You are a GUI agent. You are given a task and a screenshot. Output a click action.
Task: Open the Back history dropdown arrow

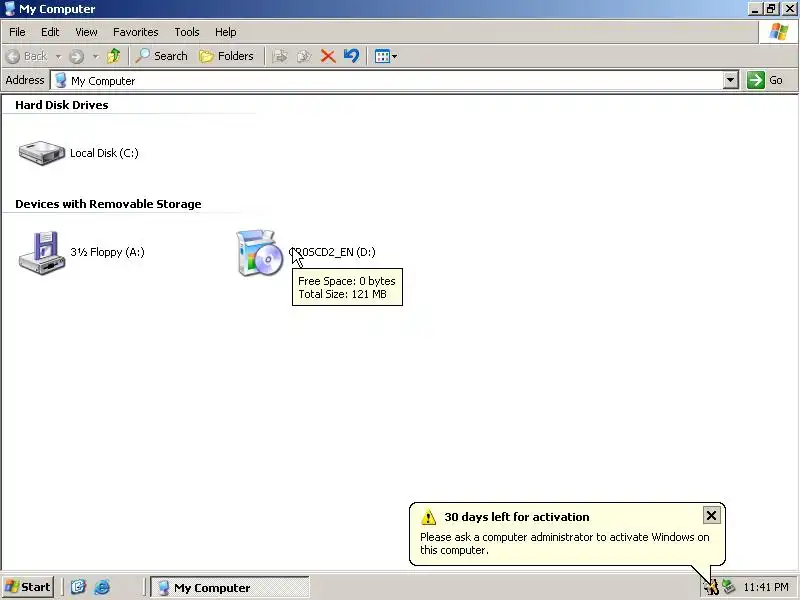pyautogui.click(x=58, y=56)
